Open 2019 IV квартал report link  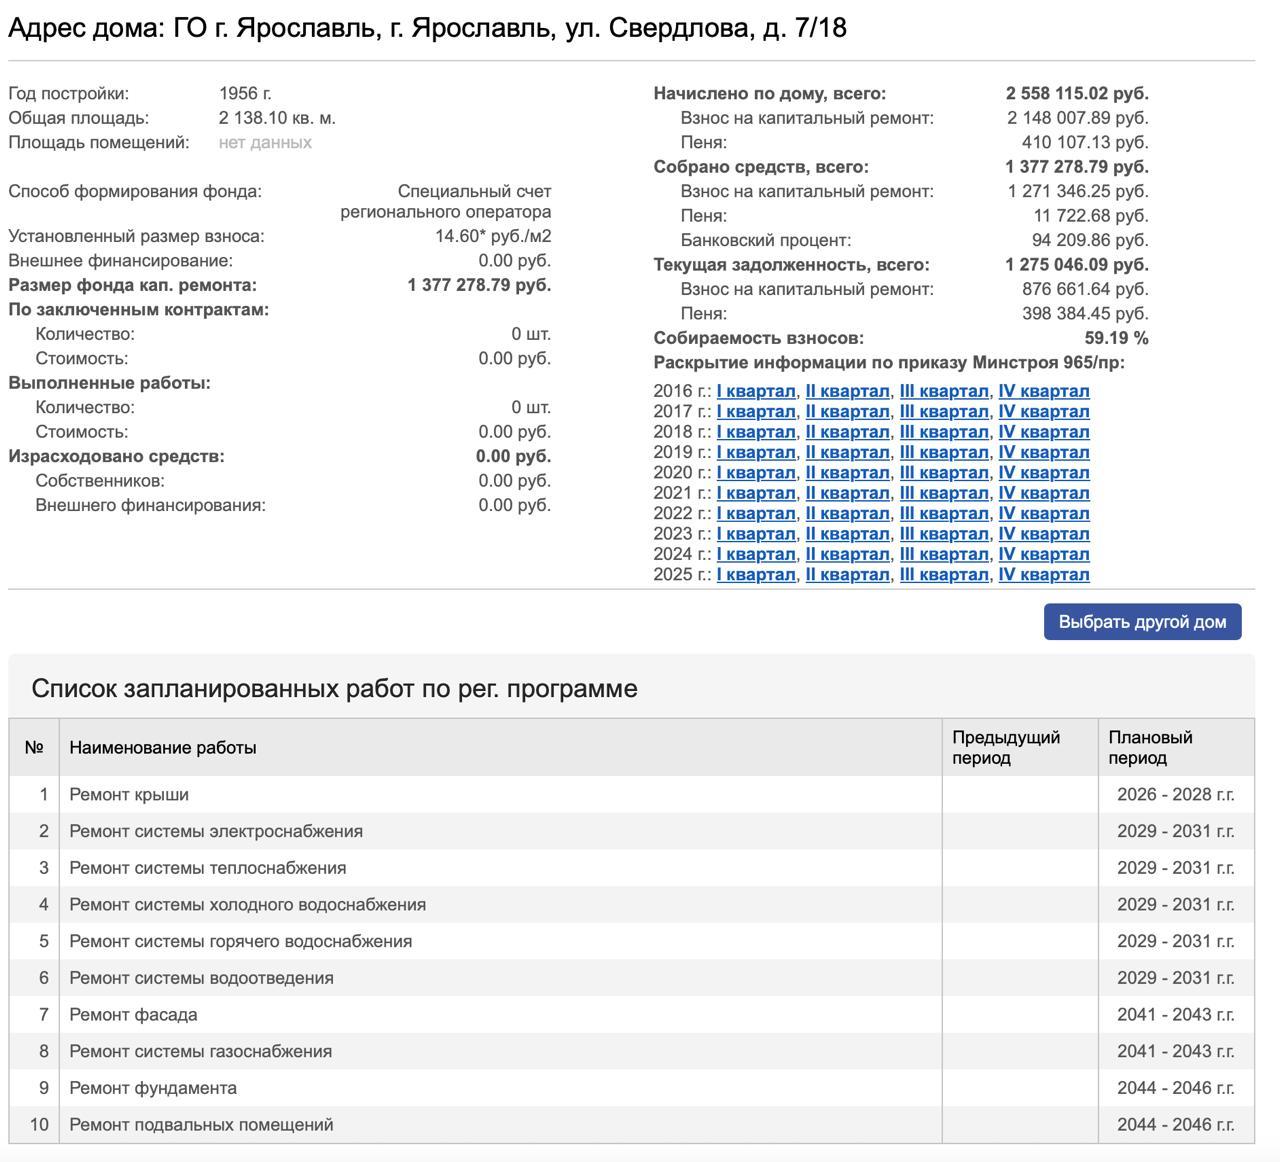[x=1043, y=452]
